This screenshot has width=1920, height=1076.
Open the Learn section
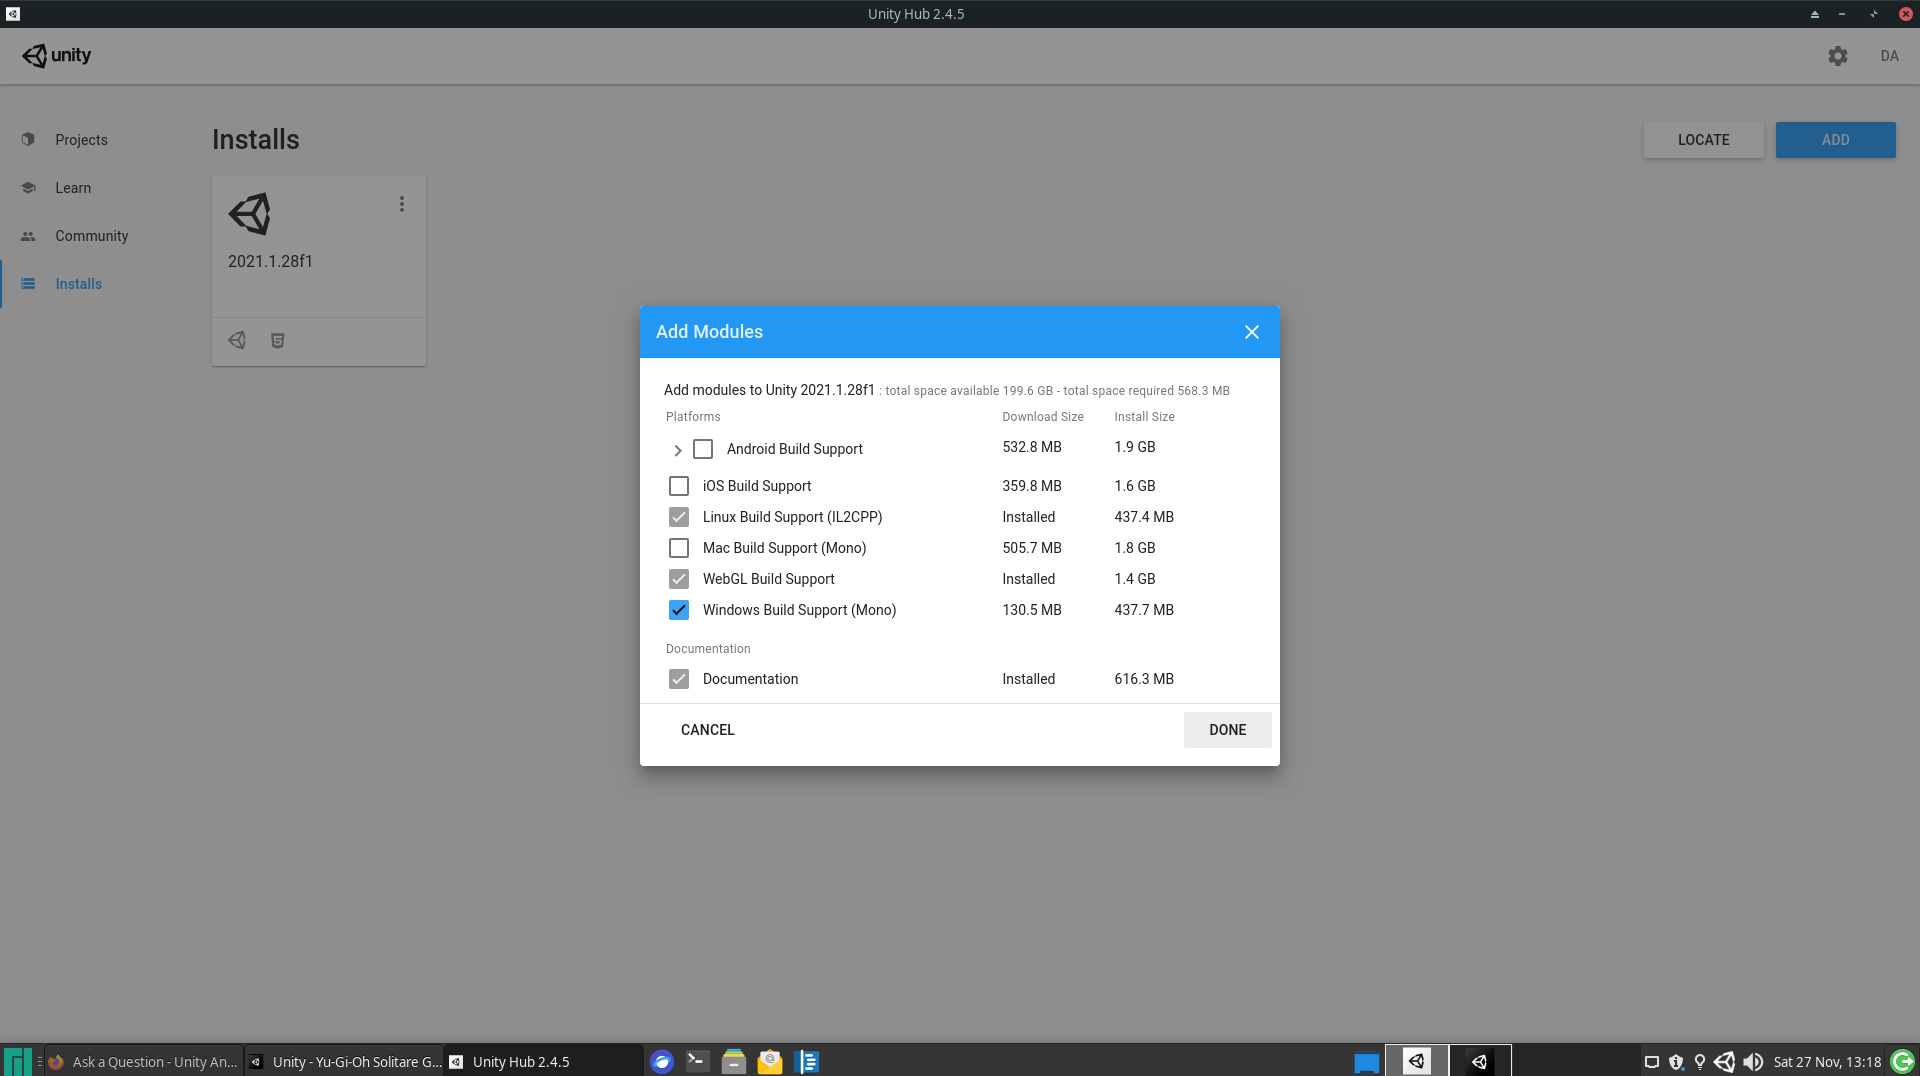[73, 188]
